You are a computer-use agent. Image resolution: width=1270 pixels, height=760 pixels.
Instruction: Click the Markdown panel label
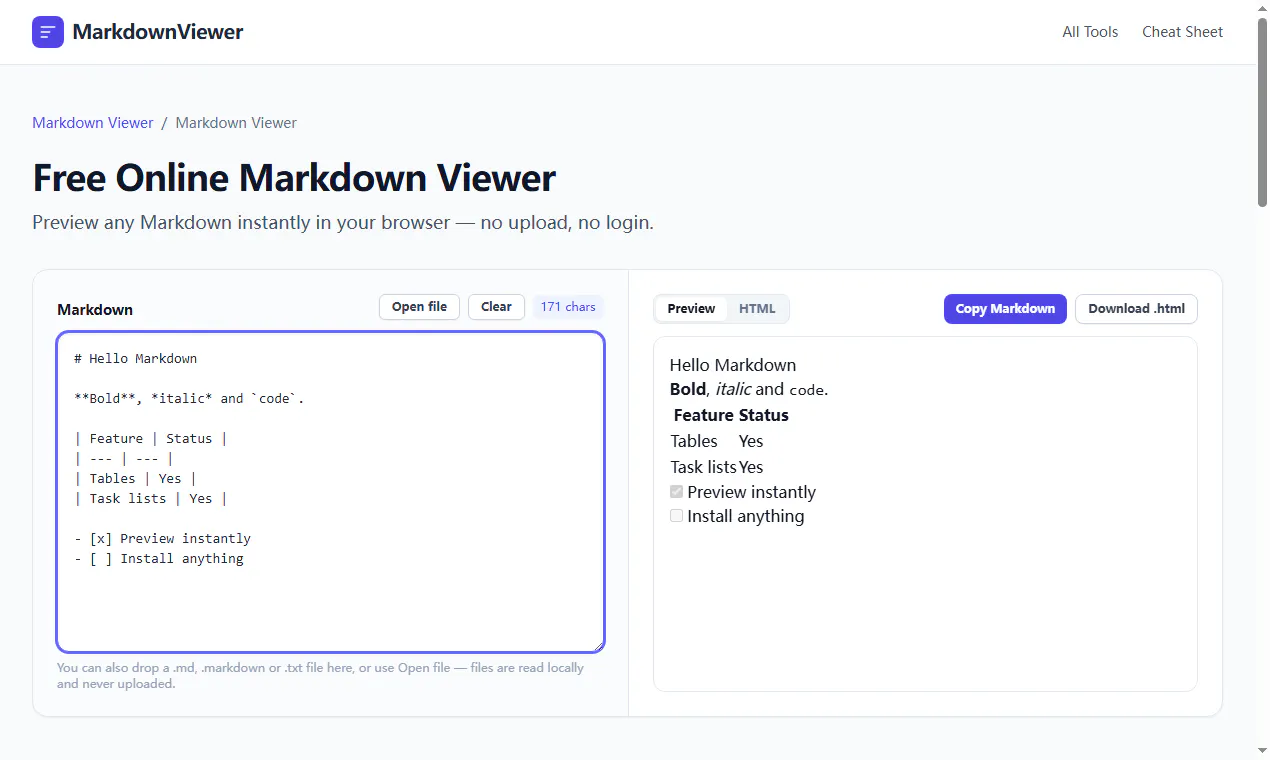click(95, 310)
